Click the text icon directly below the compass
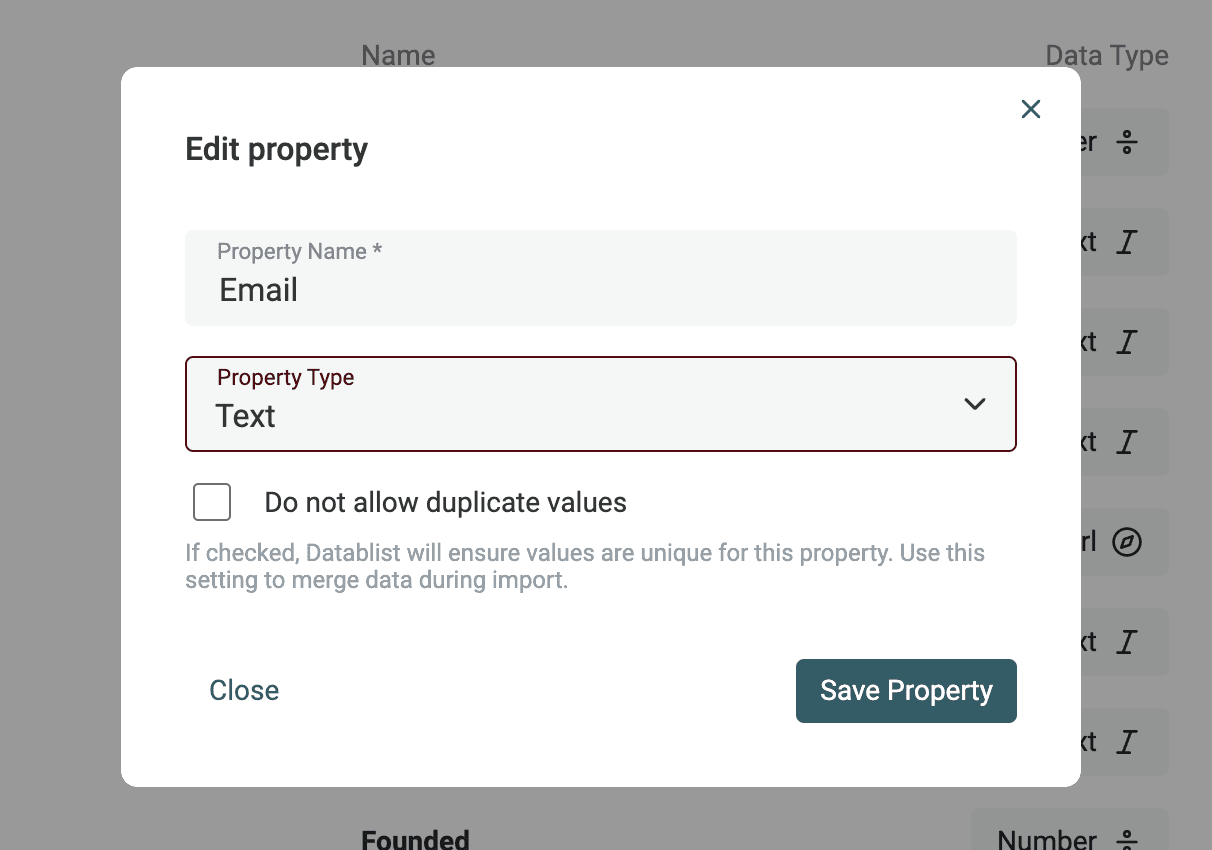The height and width of the screenshot is (850, 1212). pos(1127,642)
